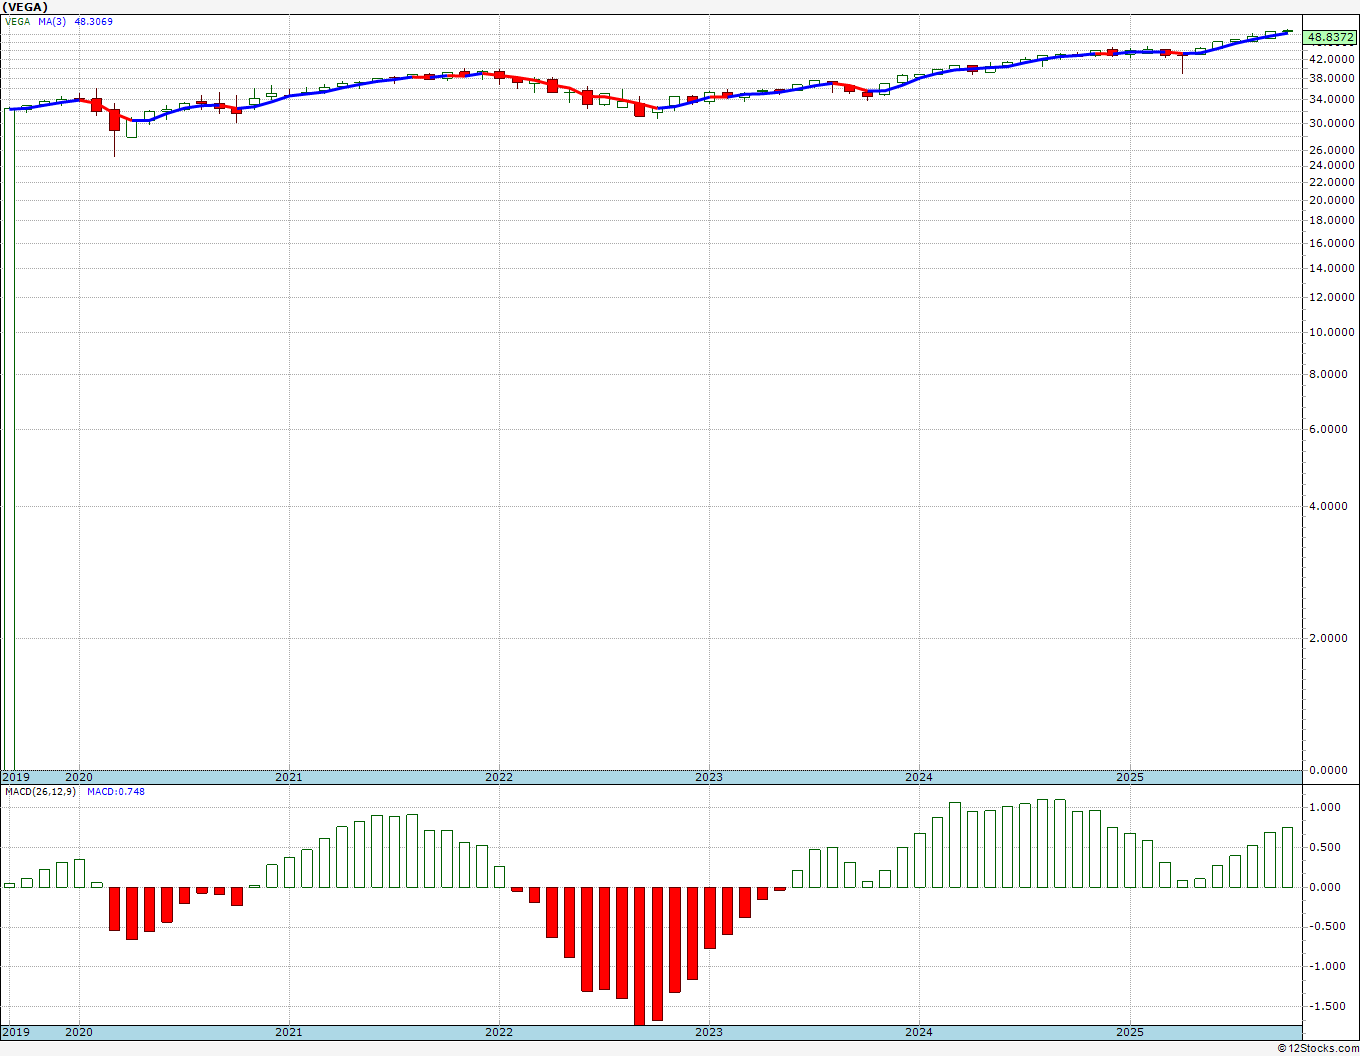The image size is (1360, 1056).
Task: Click the deepest red MACD histogram bar
Action: click(x=639, y=956)
